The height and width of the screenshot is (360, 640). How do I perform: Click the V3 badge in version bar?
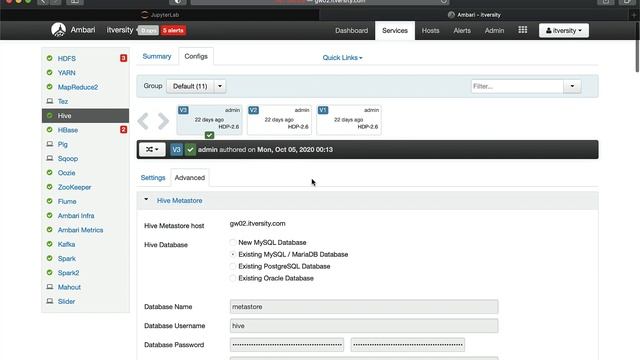[x=176, y=149]
